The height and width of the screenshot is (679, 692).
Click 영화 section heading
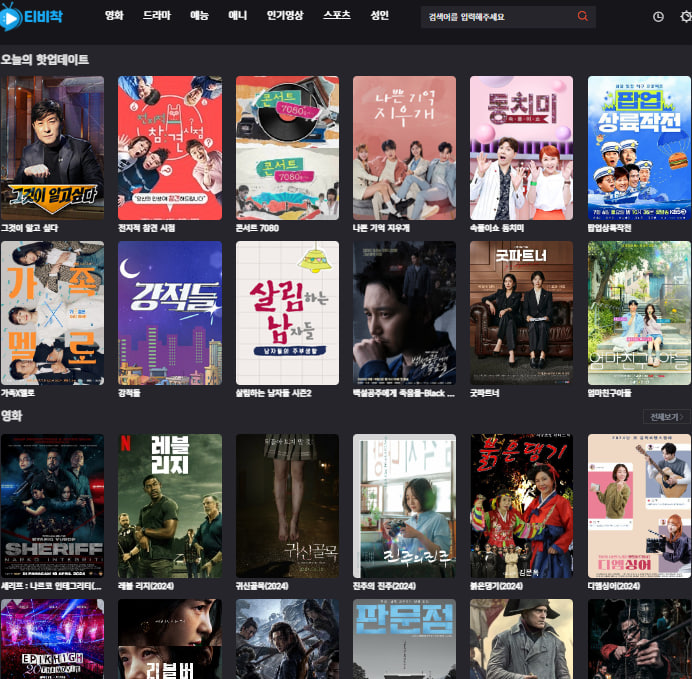[11, 416]
